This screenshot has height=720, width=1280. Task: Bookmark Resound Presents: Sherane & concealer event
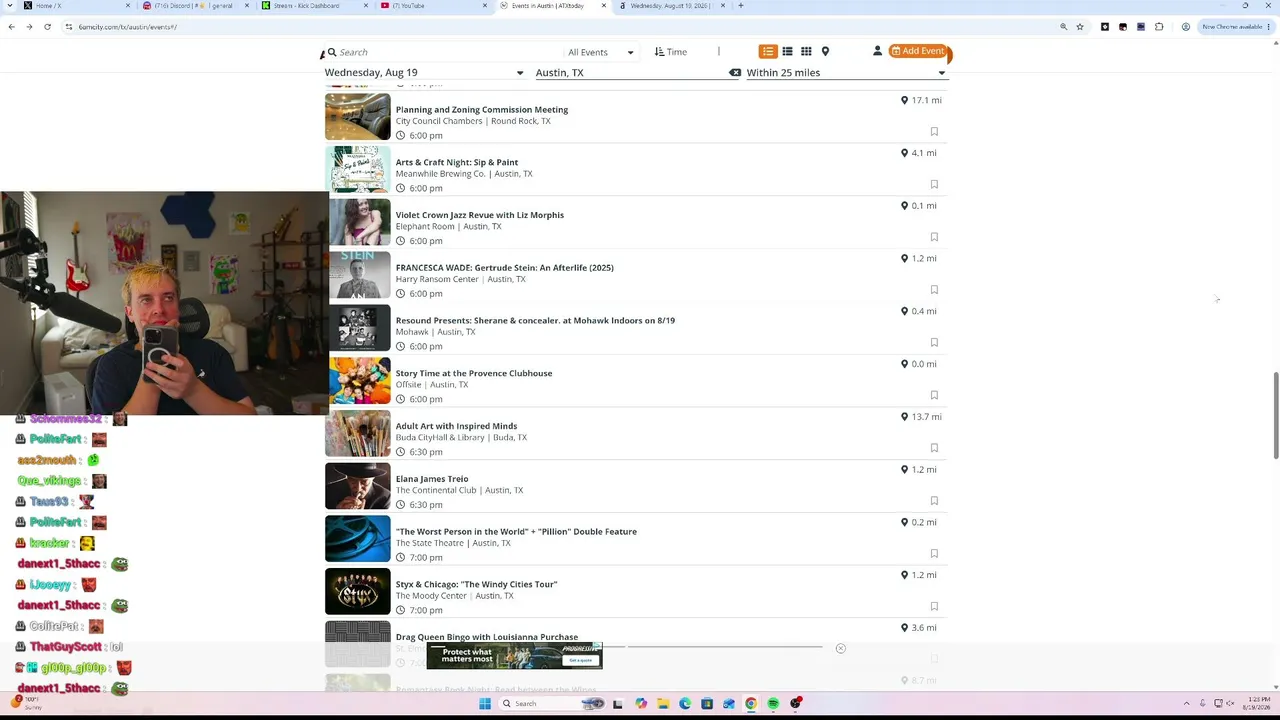(x=934, y=342)
